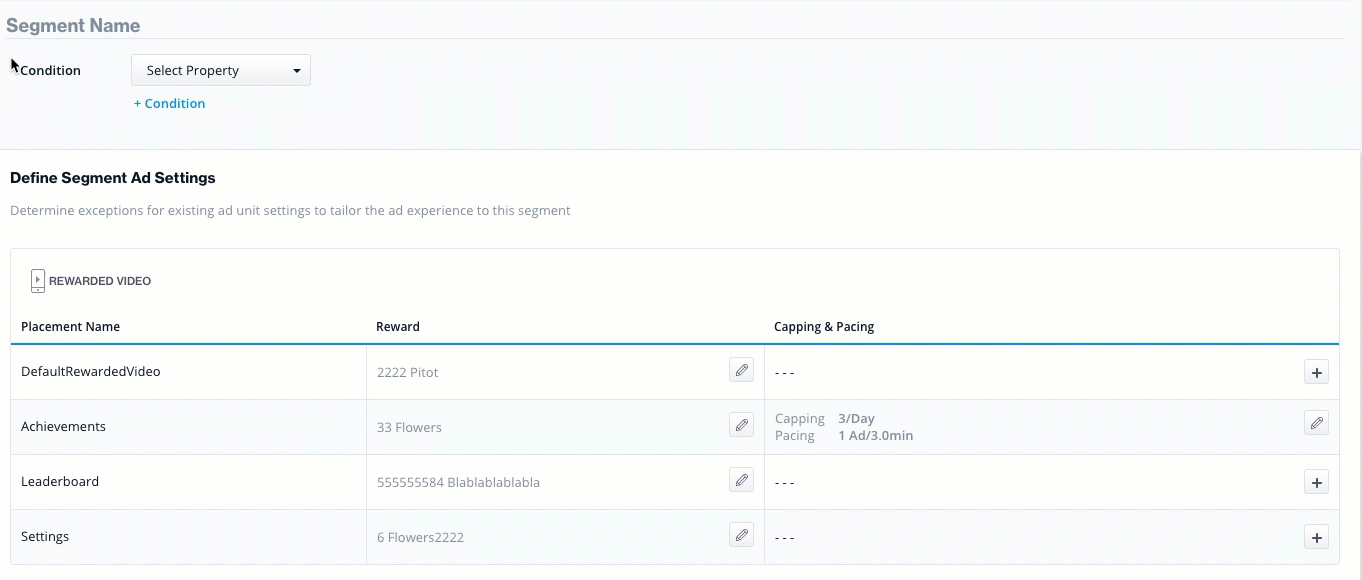Select the Achievements placement name
The height and width of the screenshot is (580, 1362).
(x=63, y=426)
